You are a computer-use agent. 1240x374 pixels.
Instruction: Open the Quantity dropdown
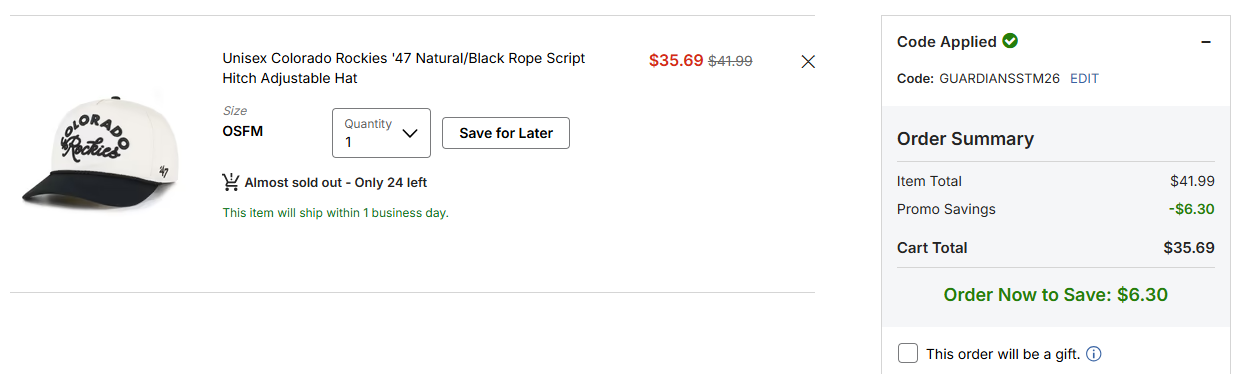(381, 133)
